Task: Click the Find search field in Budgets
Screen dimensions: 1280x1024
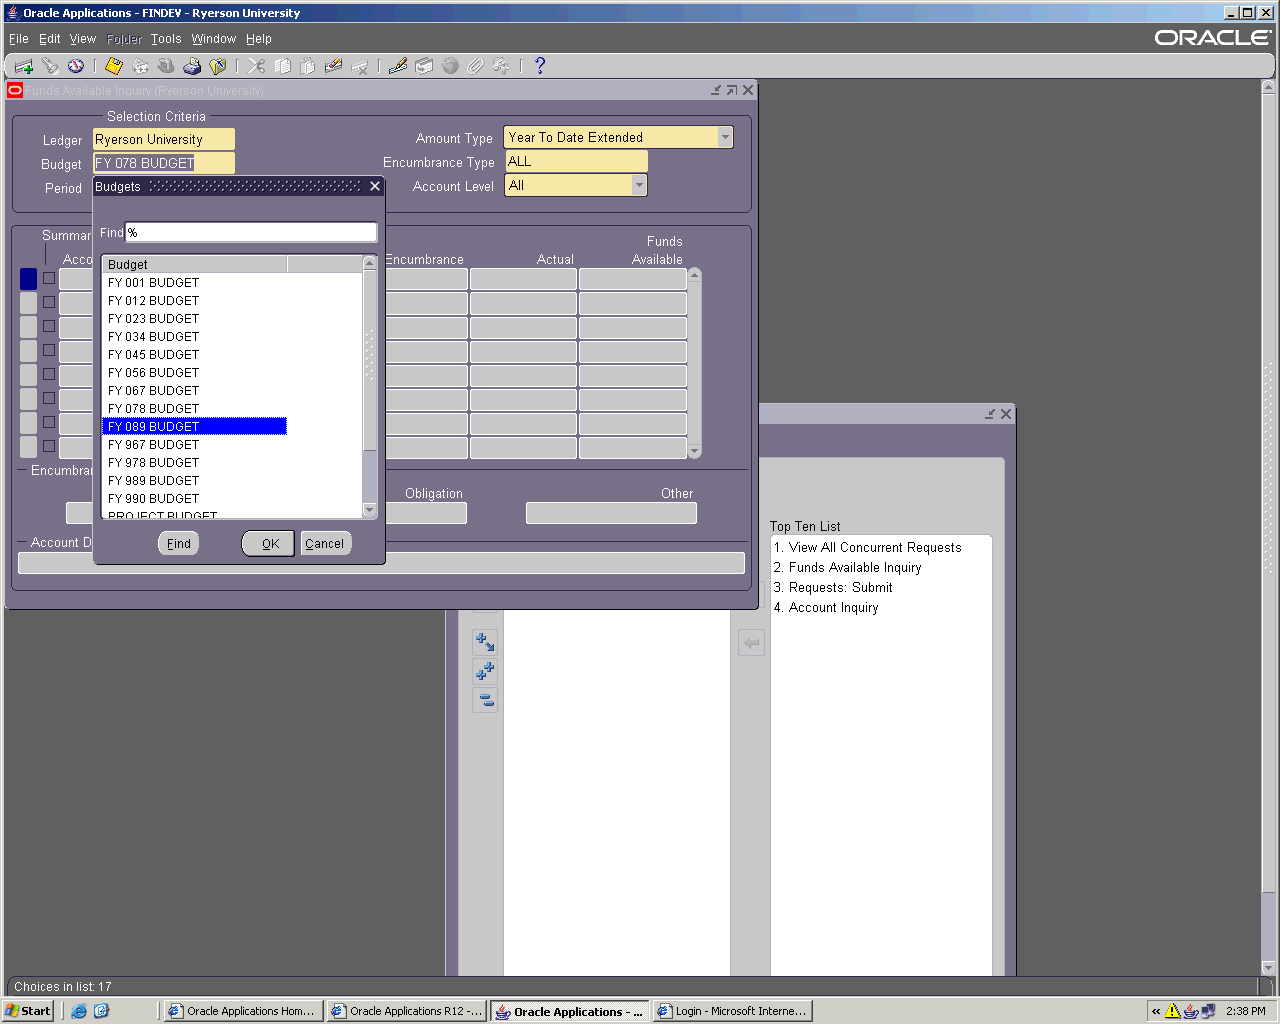Action: point(250,233)
